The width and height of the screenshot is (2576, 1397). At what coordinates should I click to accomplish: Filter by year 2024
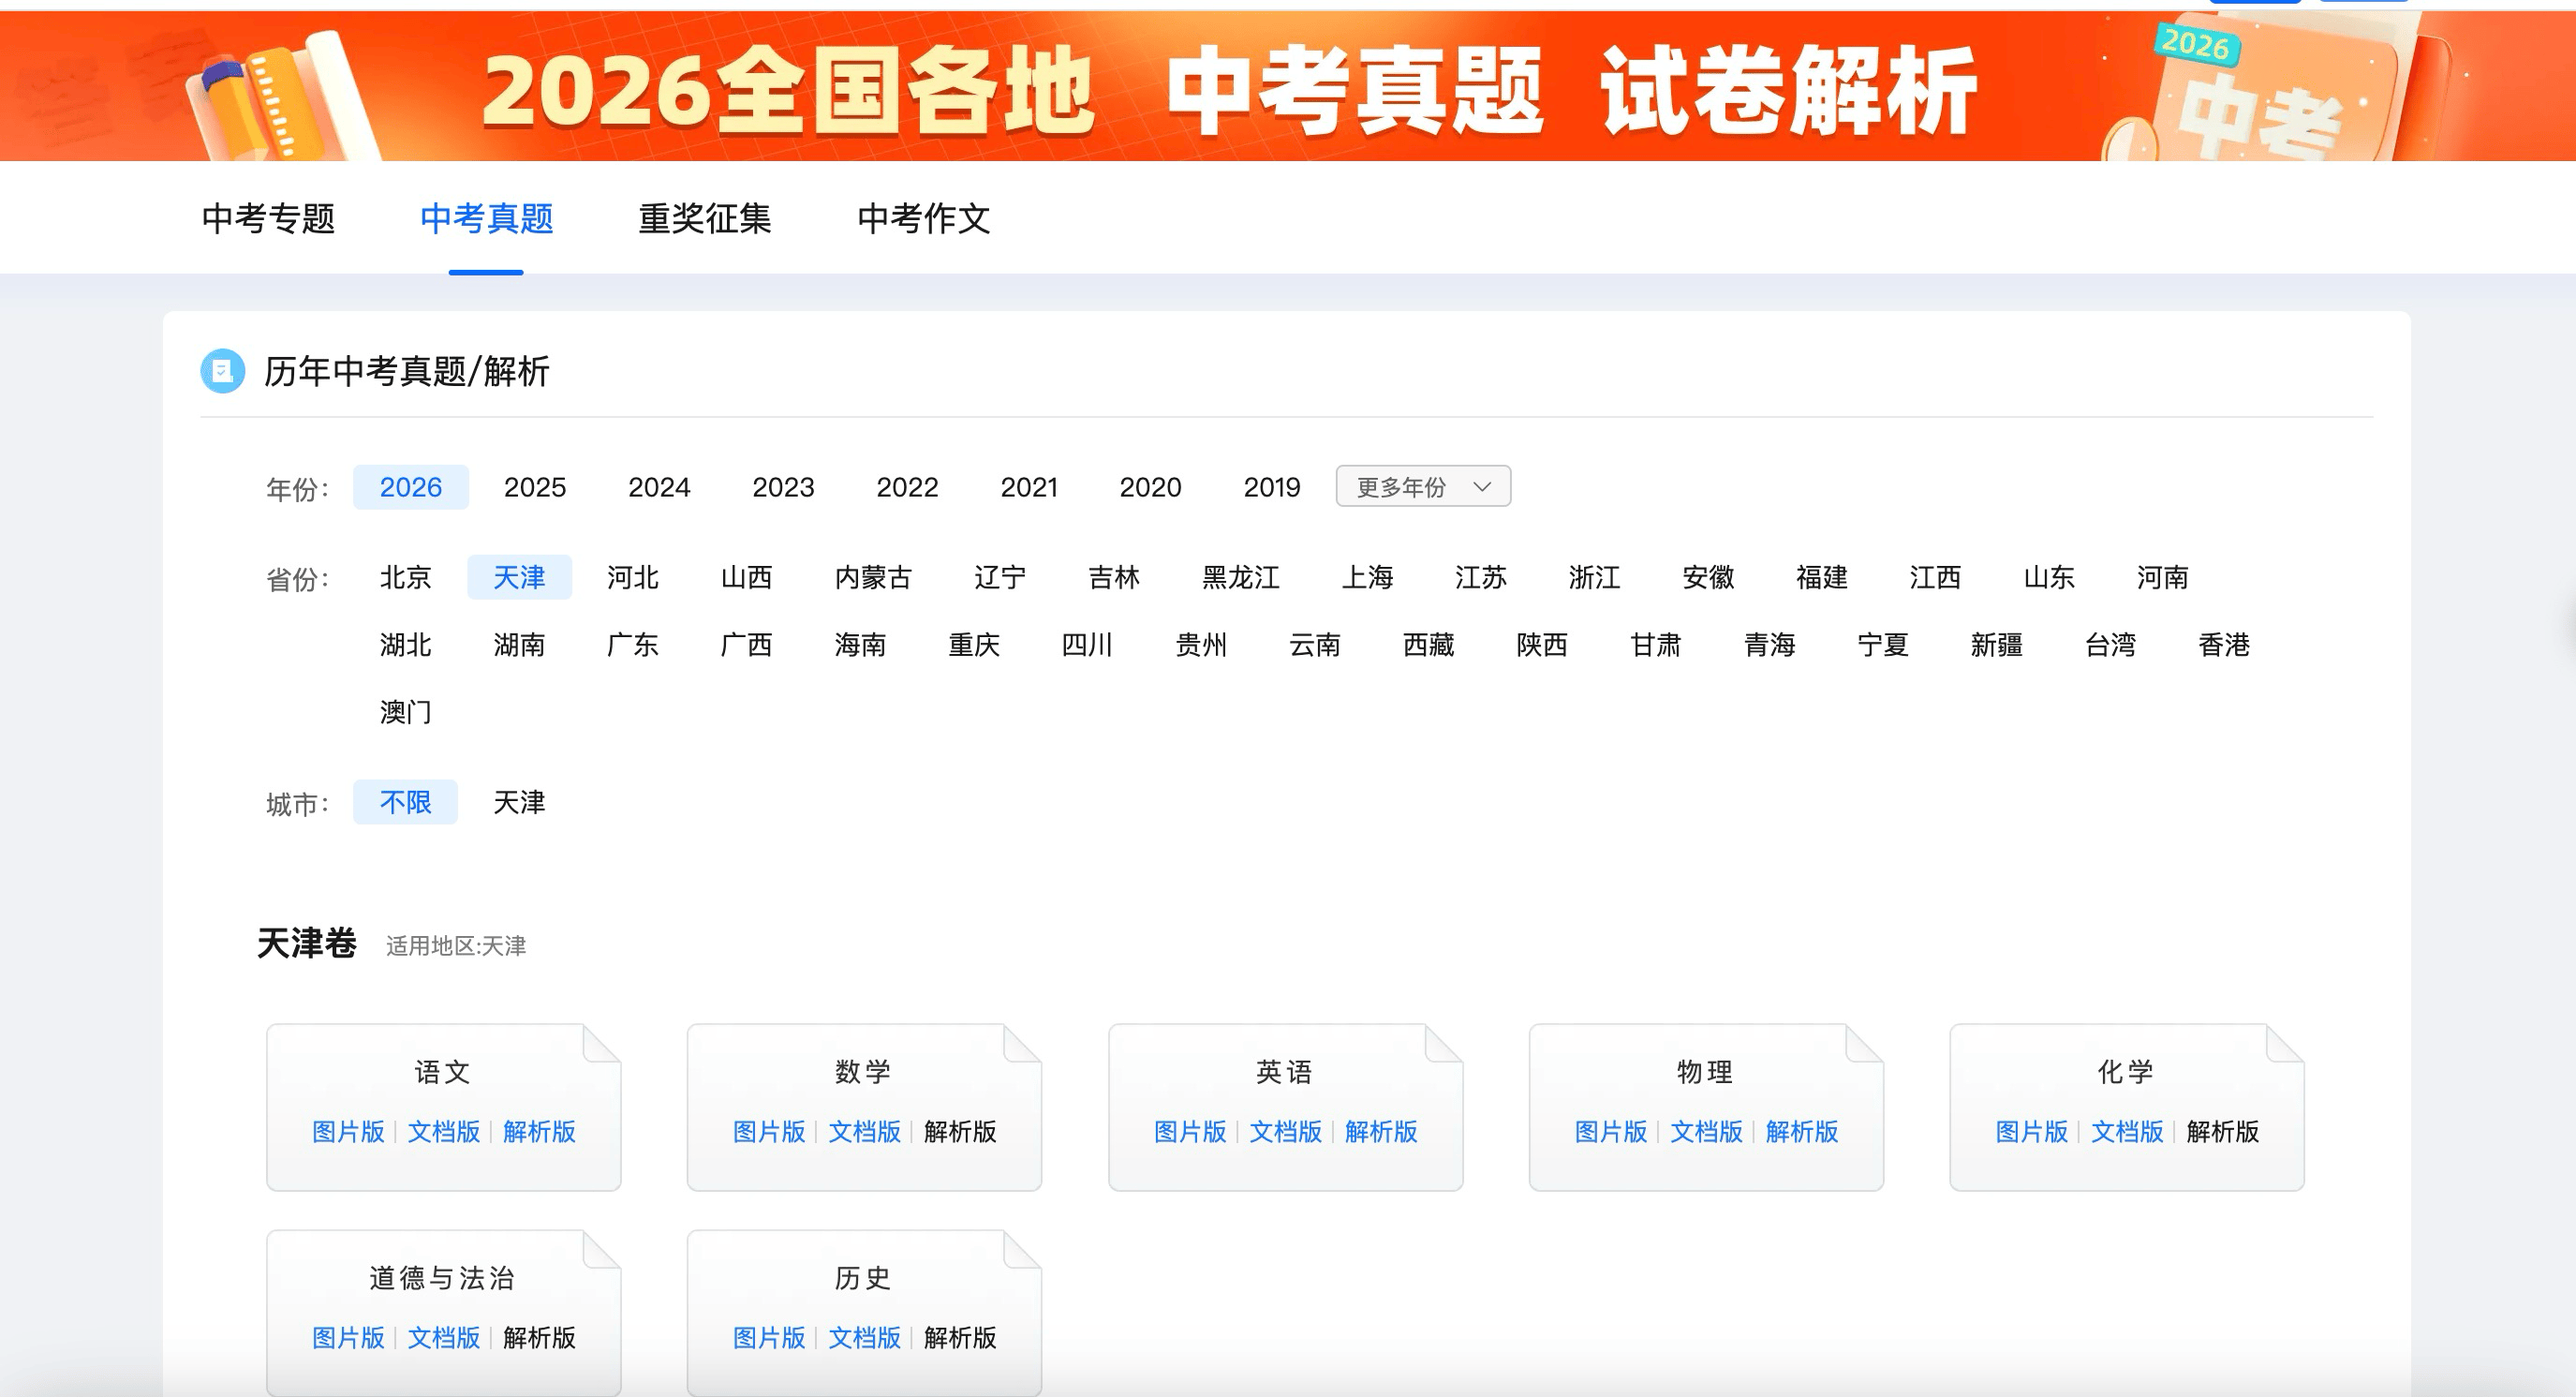(659, 487)
